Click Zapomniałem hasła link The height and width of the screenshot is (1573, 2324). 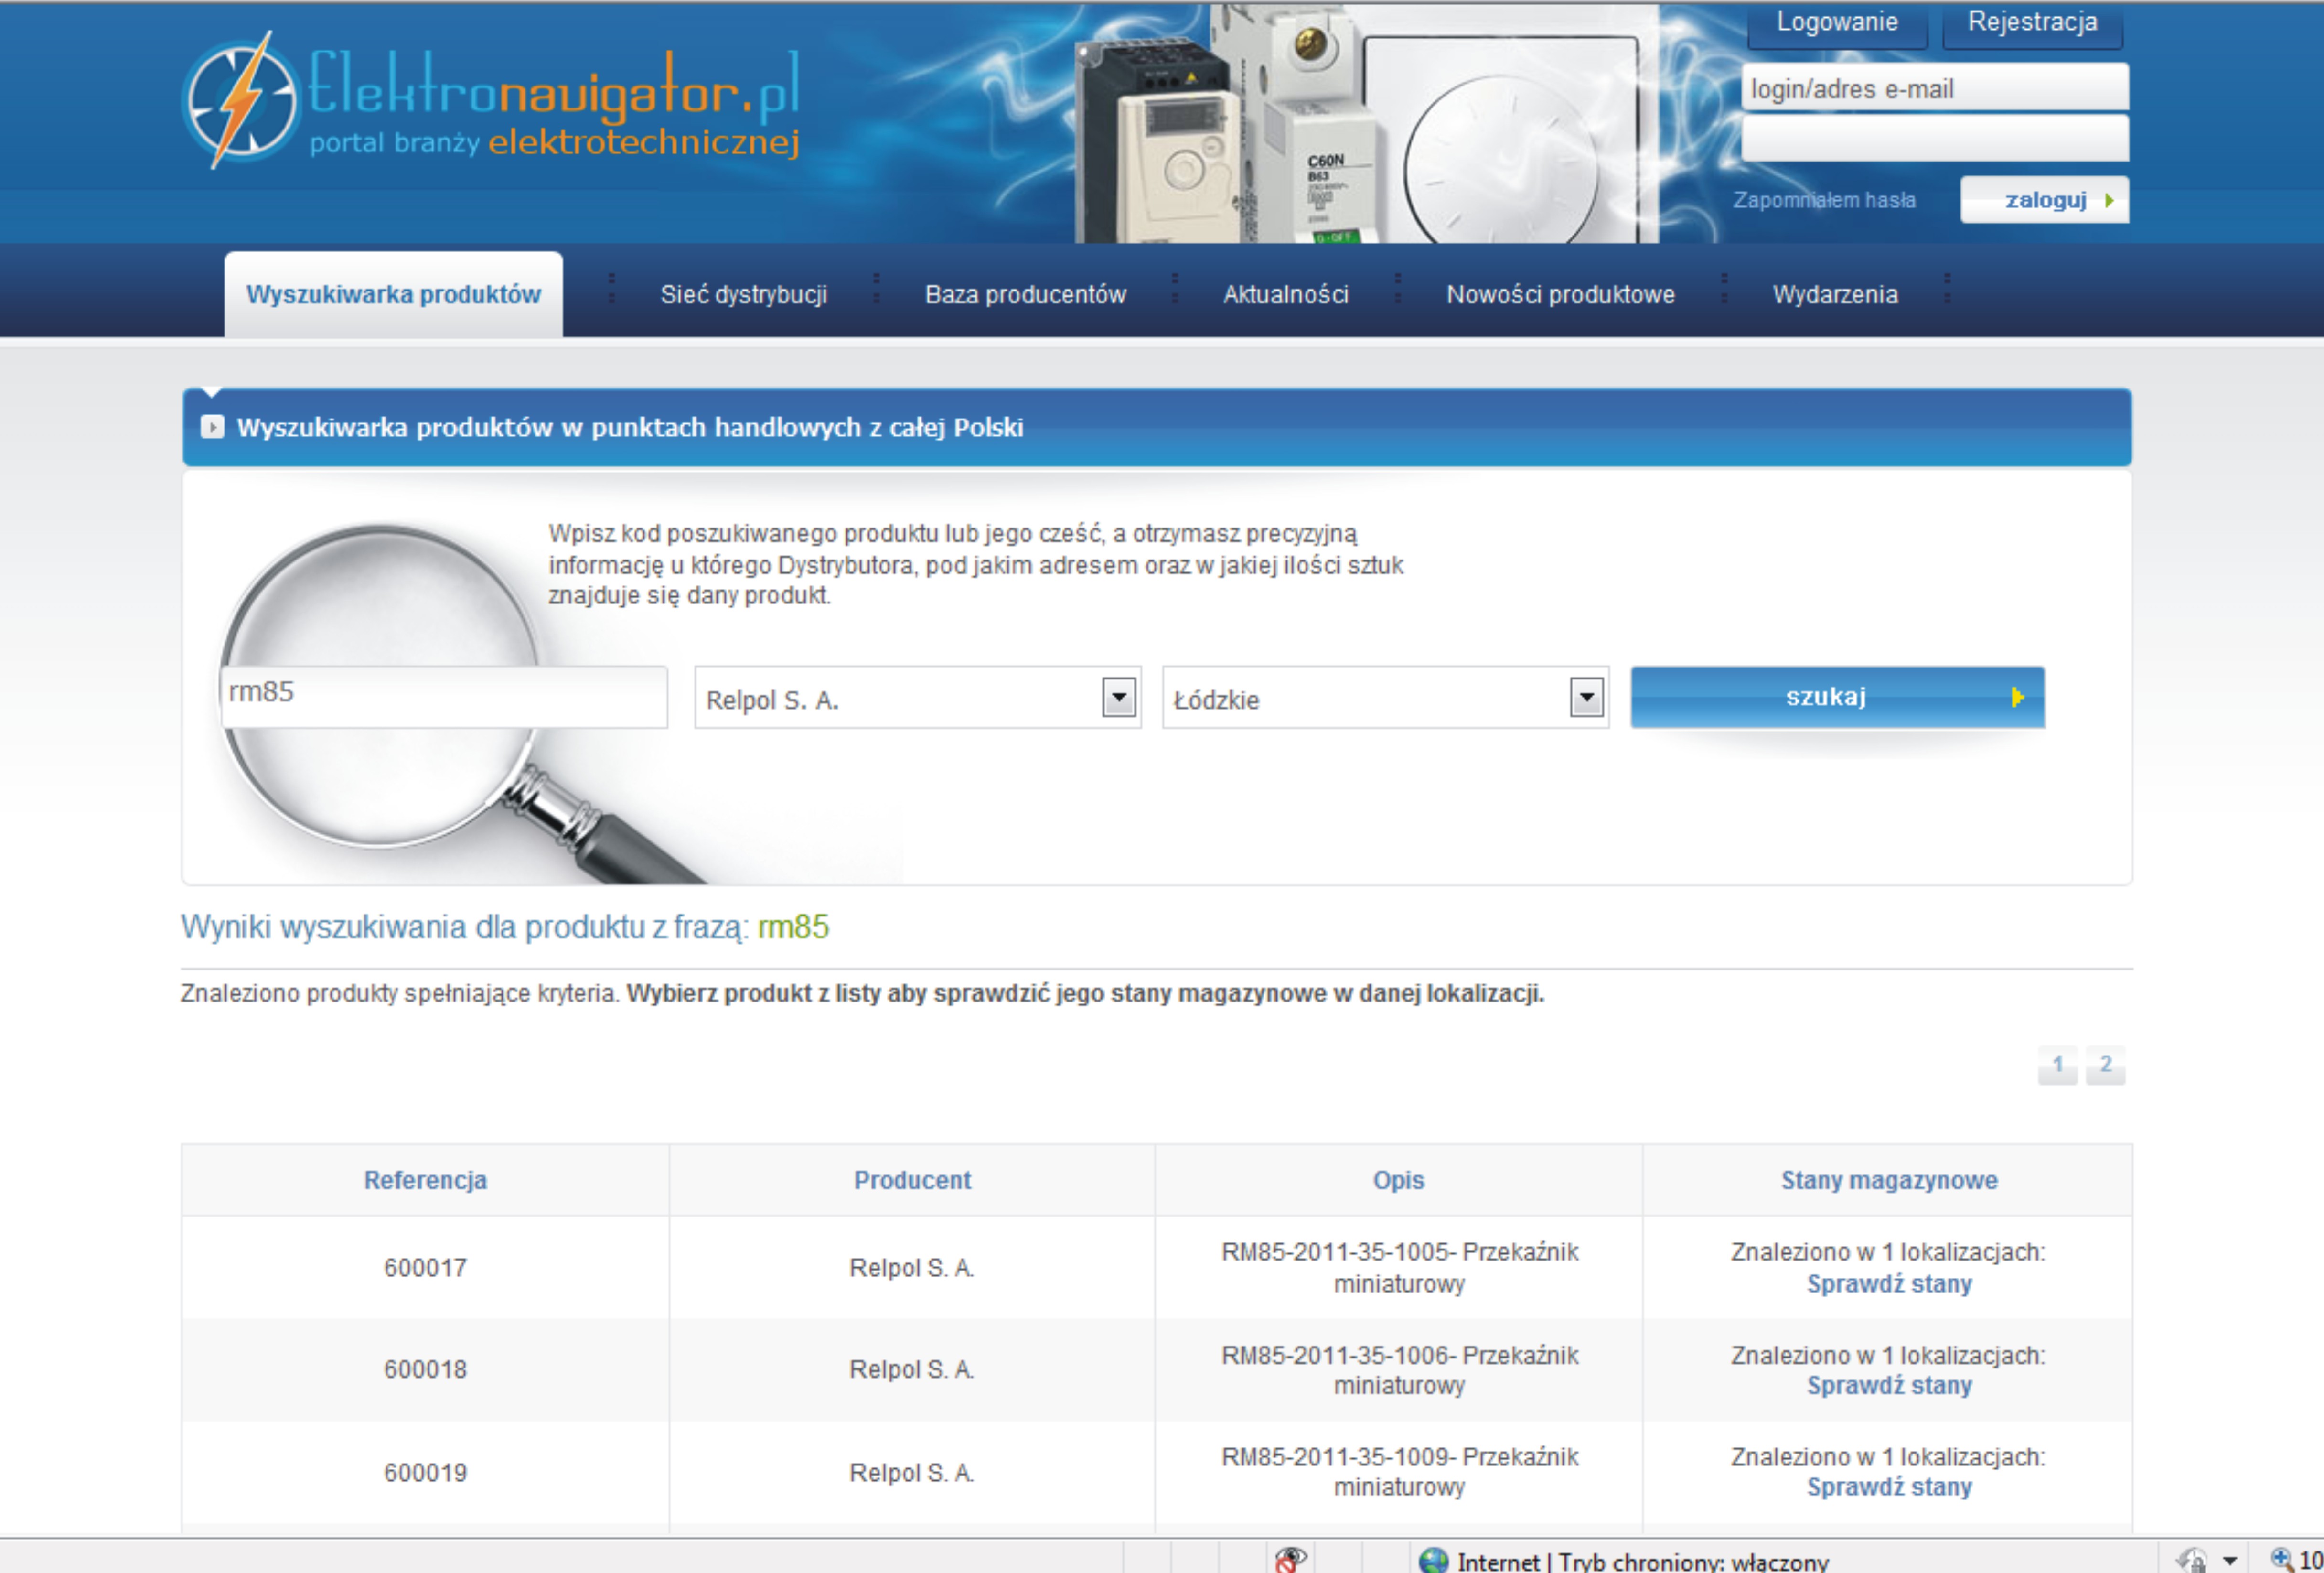[x=1824, y=200]
